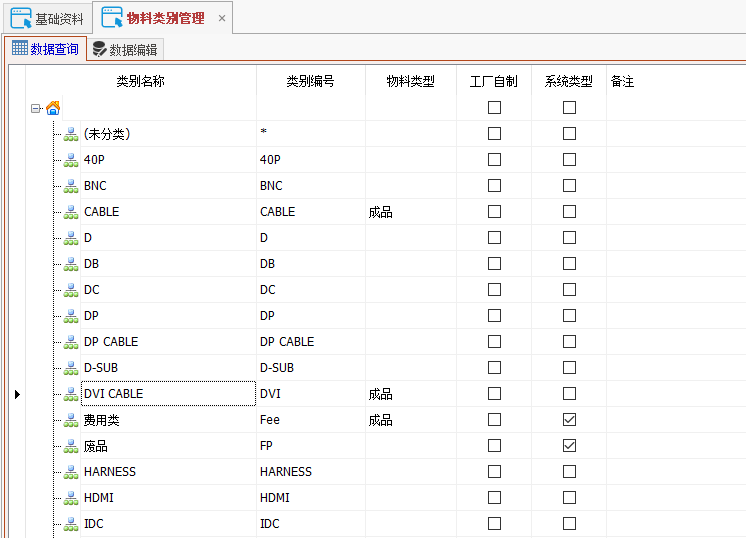Click the node icon beside DC name
This screenshot has height=538, width=746.
(x=71, y=290)
